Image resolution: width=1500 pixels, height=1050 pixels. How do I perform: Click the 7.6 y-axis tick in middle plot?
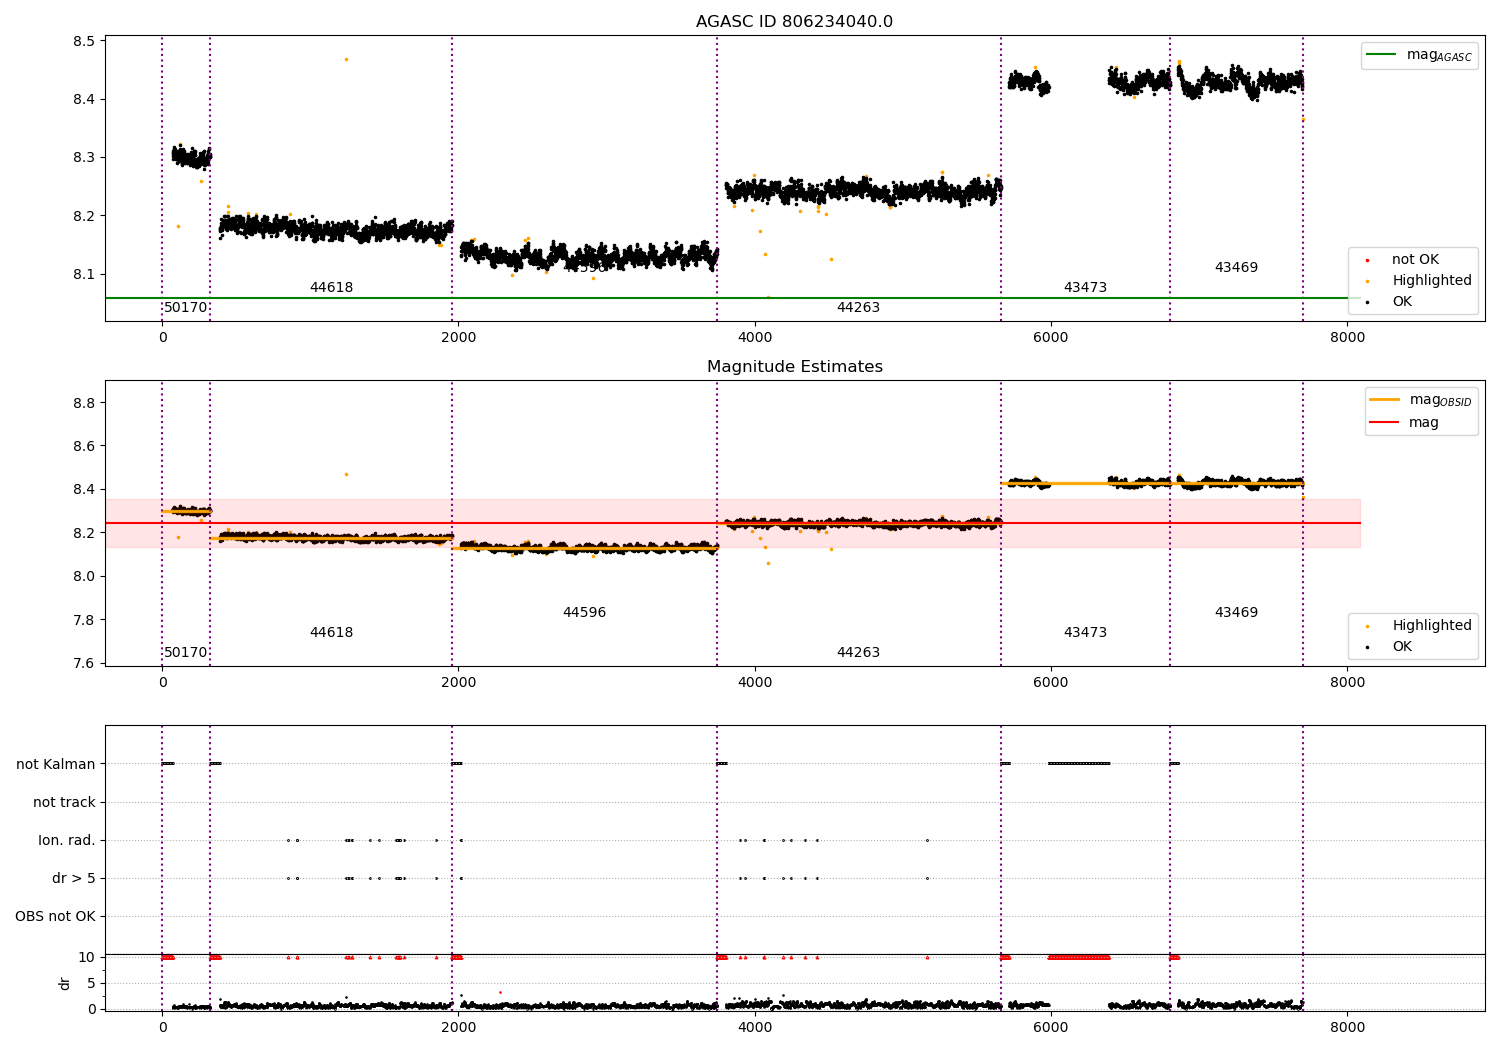coord(84,663)
